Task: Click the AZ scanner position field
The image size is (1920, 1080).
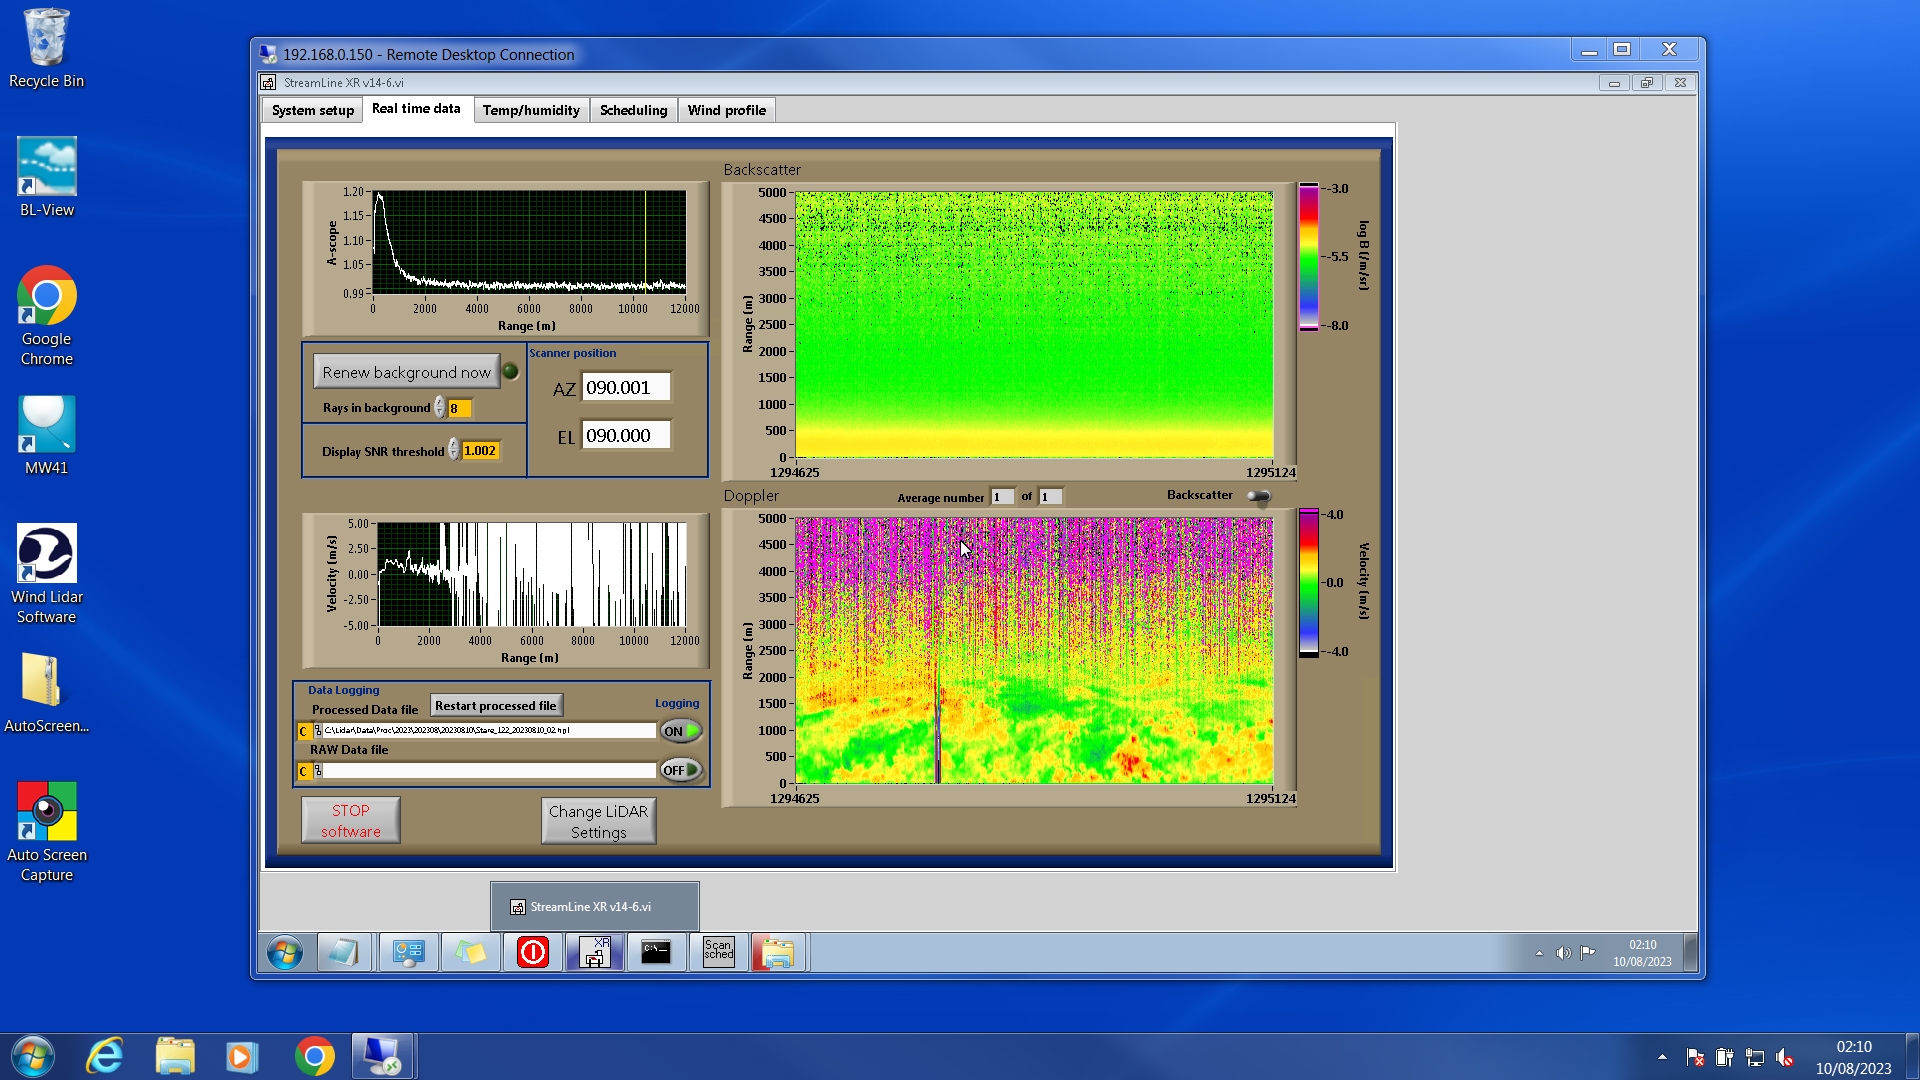Action: coord(625,388)
